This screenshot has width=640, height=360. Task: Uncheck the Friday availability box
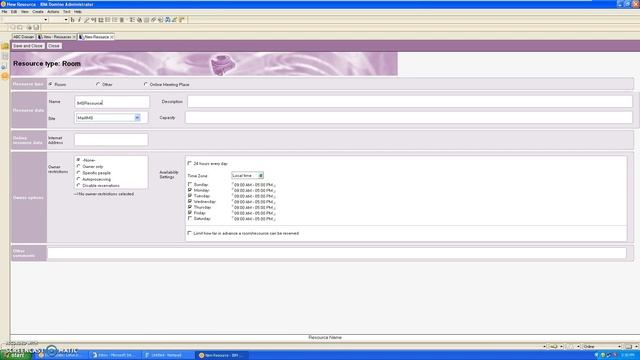190,213
